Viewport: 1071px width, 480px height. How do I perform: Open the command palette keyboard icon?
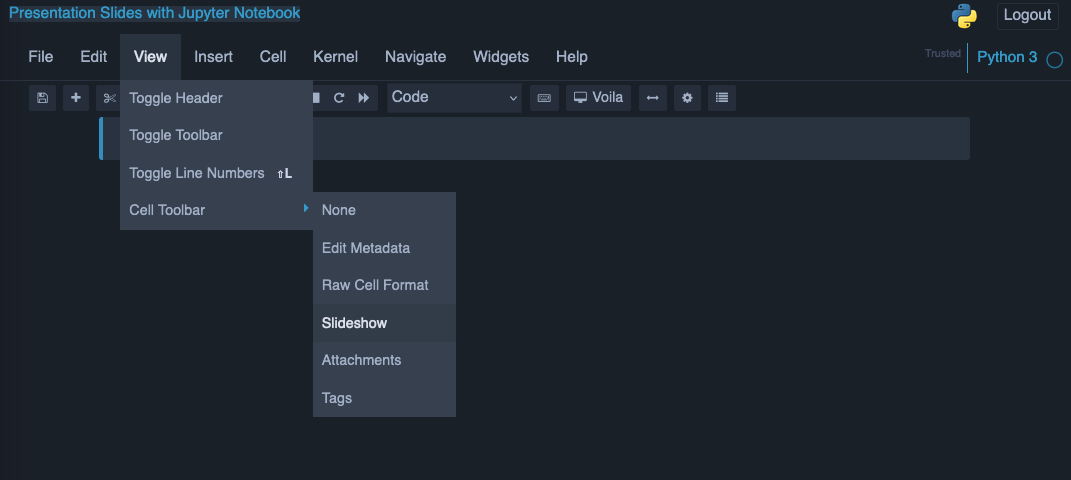(x=544, y=98)
